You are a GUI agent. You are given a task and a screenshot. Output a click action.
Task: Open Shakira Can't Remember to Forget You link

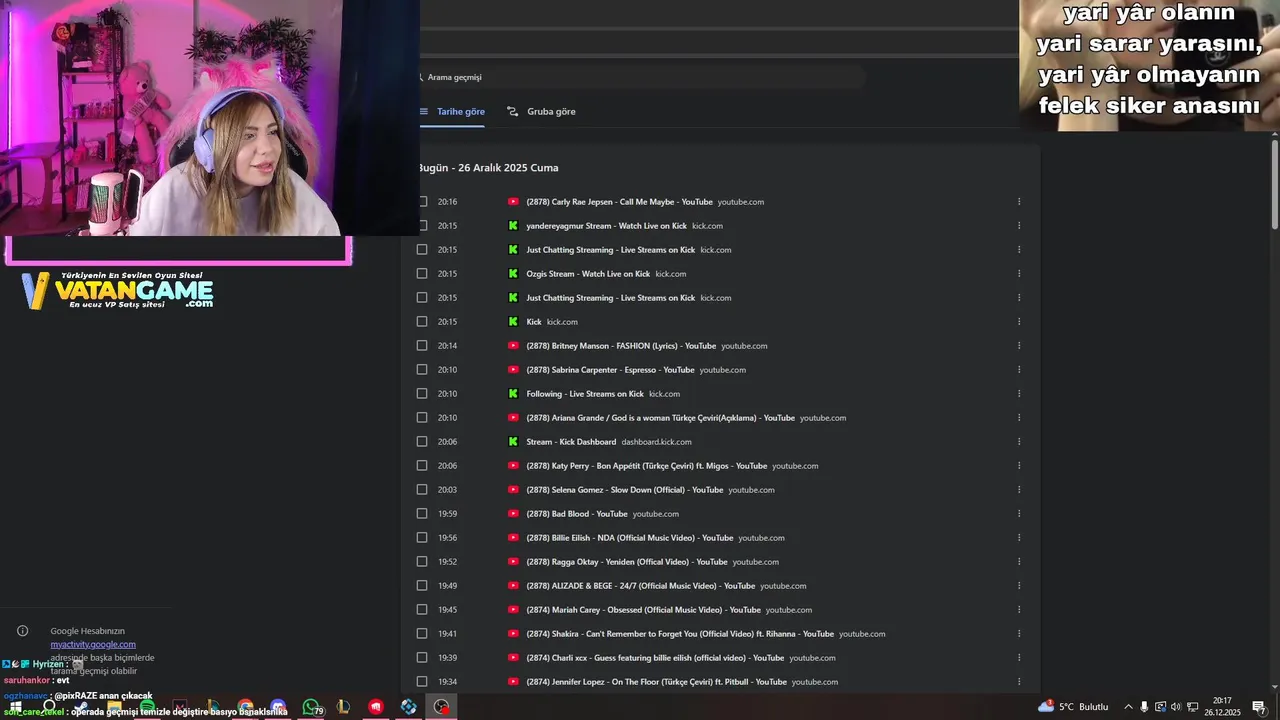point(680,634)
